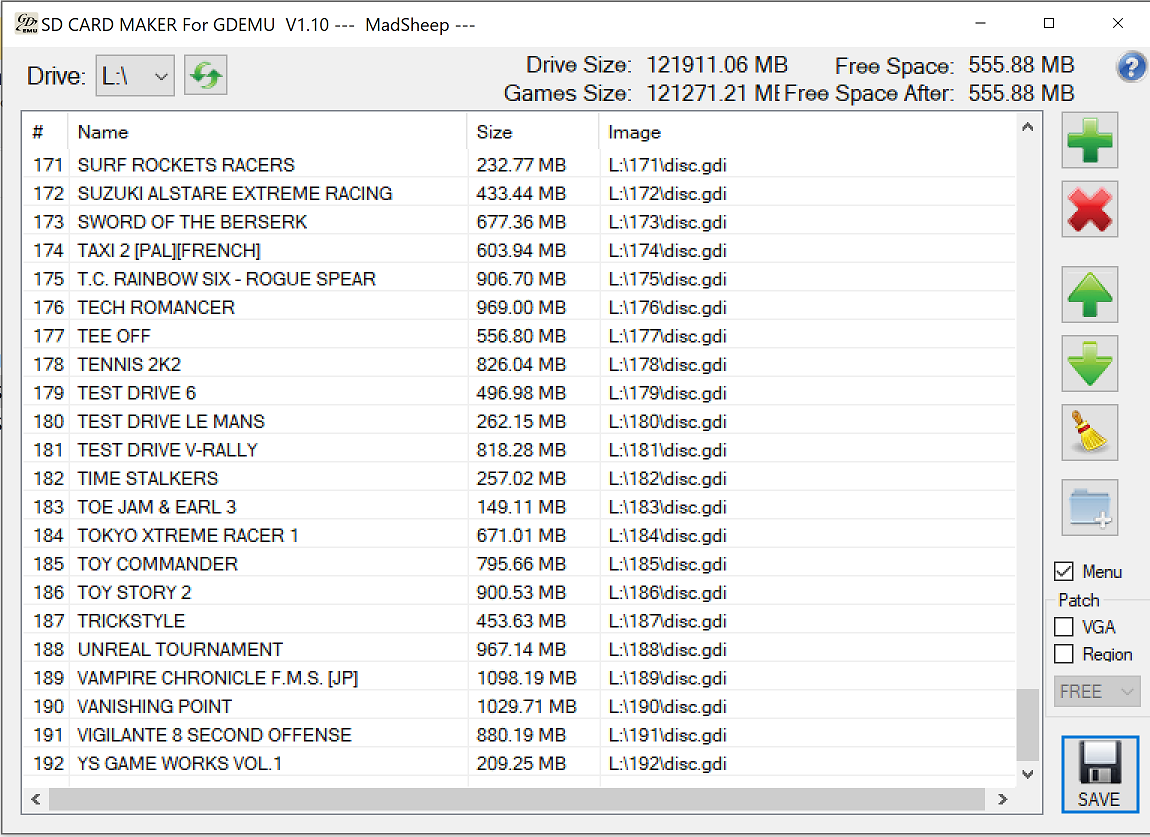Click the Name column header
Image resolution: width=1150 pixels, height=837 pixels.
point(267,132)
